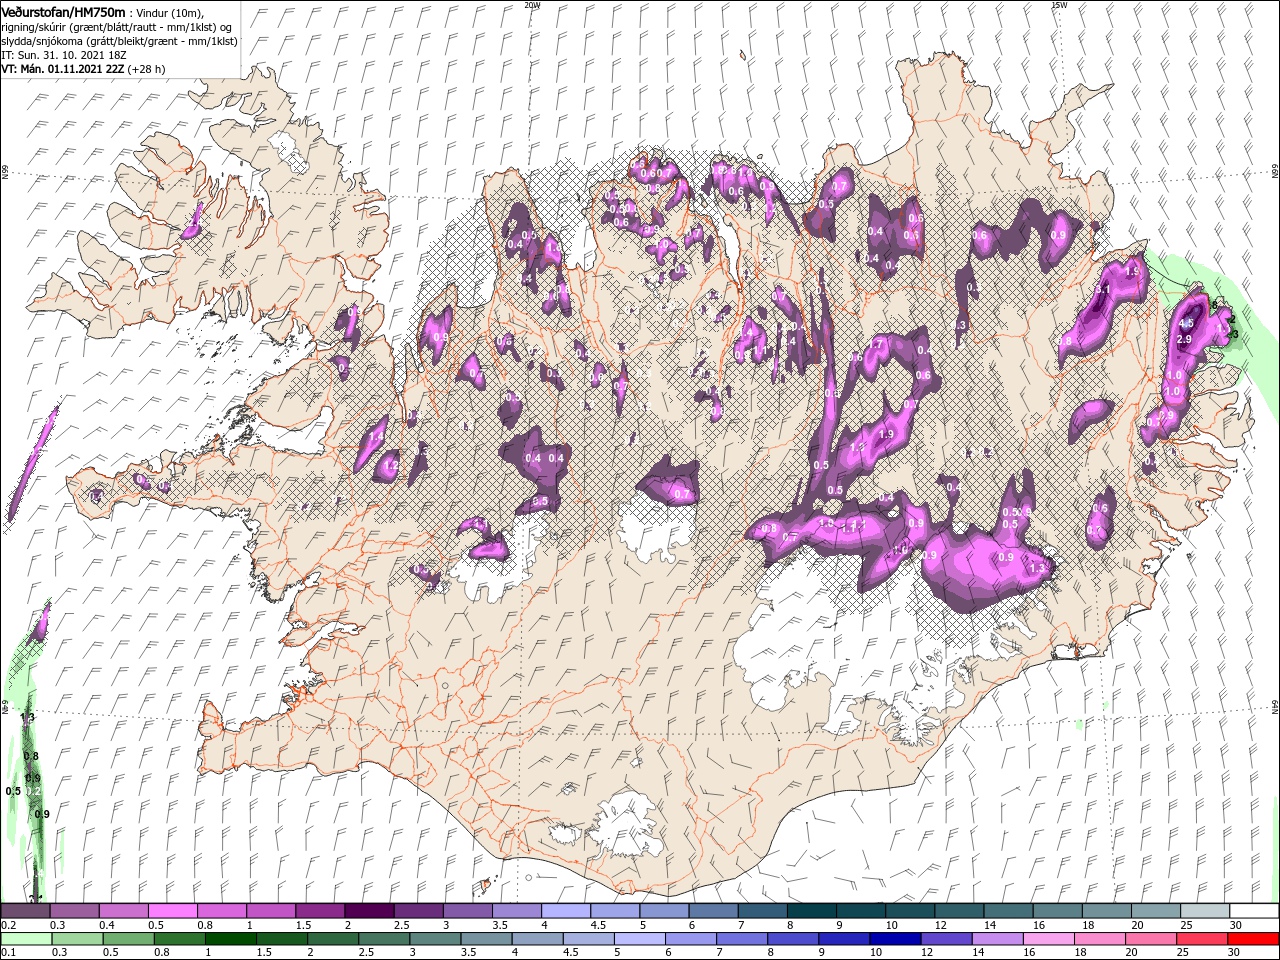Click the 6 swatch in the upper legend row
The image size is (1280, 960).
coord(712,911)
